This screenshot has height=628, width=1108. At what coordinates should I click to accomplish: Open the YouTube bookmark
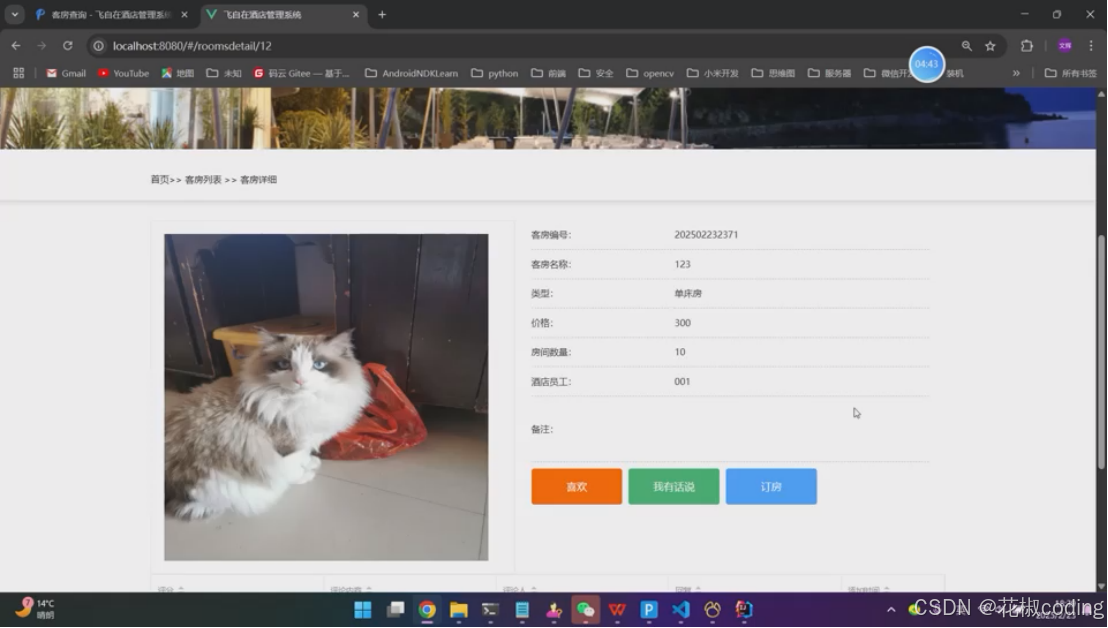122,72
